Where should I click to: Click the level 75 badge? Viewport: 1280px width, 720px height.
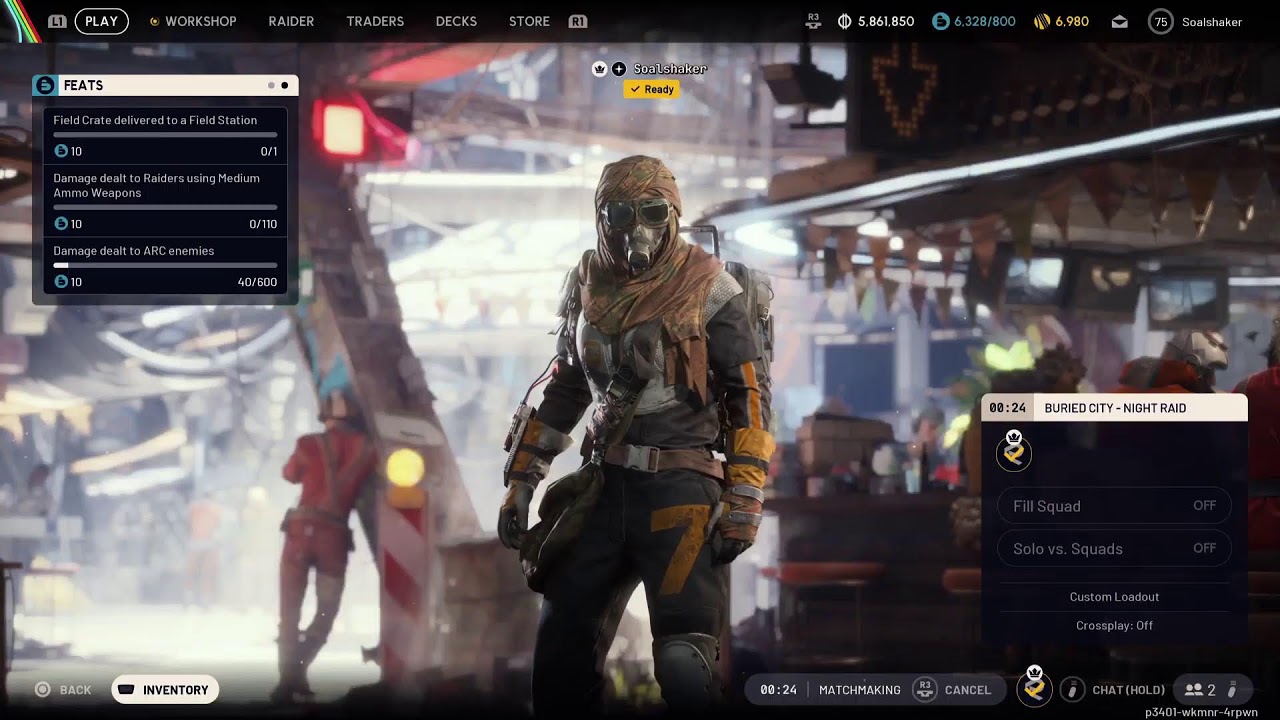(x=1160, y=21)
